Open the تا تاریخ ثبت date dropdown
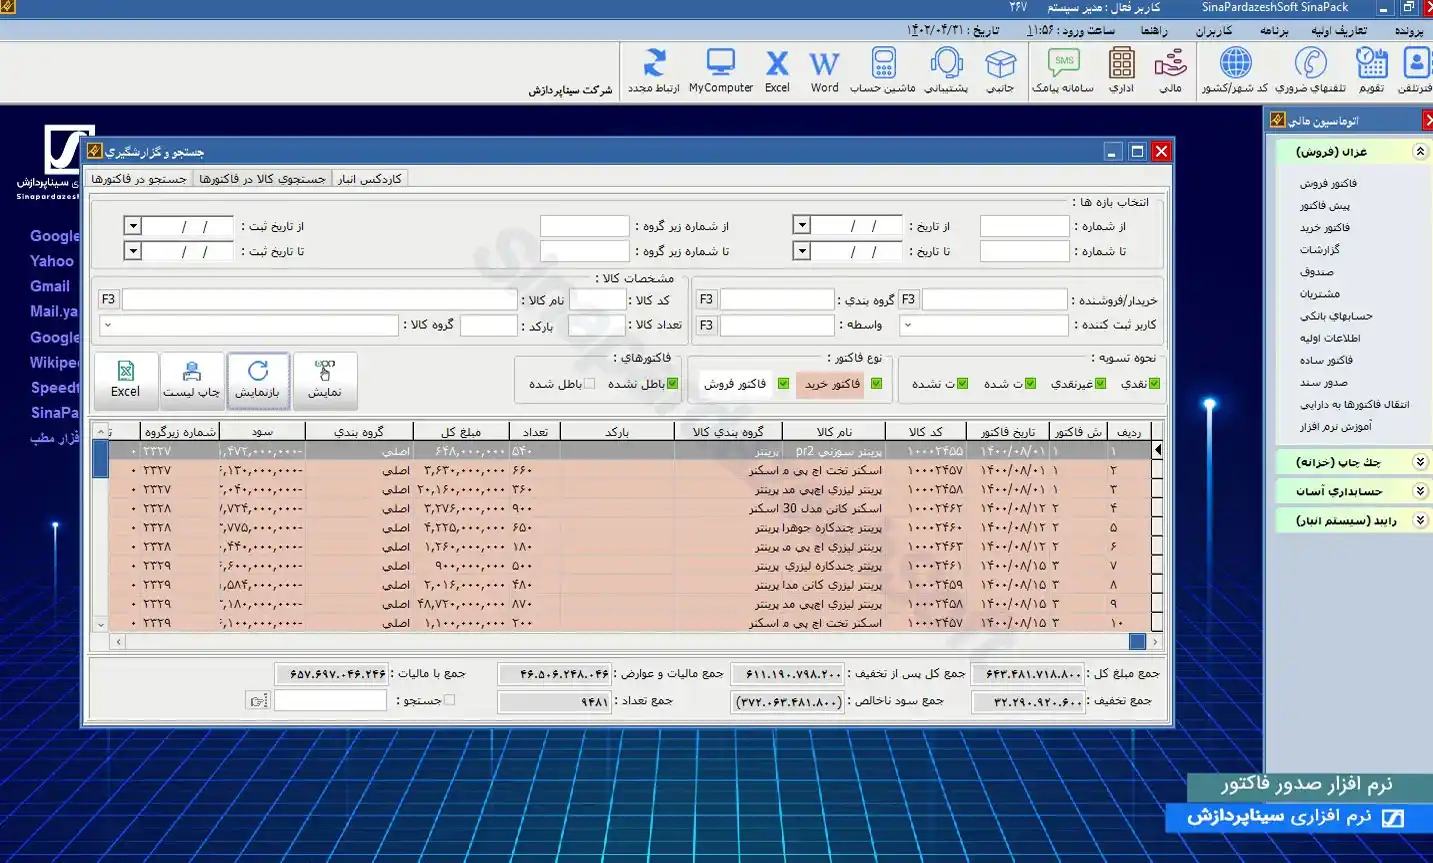Screen dimensions: 1433x863 coord(132,251)
